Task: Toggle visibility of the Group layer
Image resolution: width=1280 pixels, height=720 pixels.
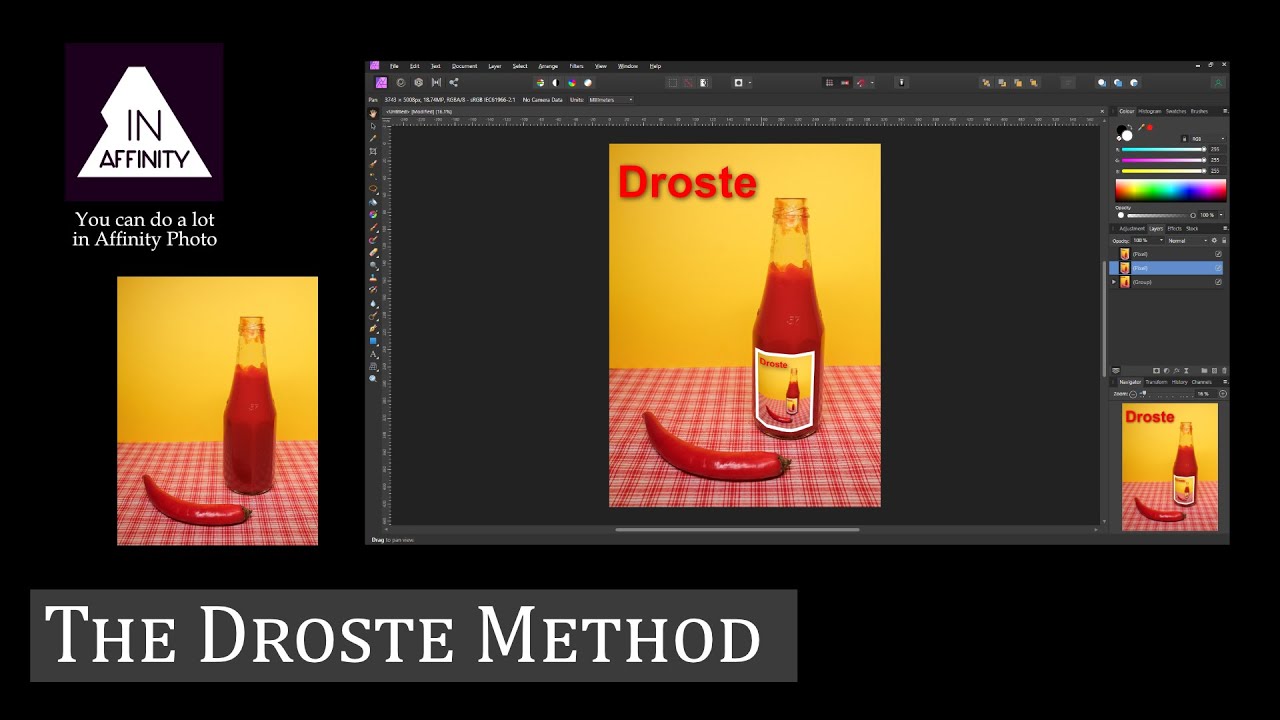Action: tap(1218, 282)
